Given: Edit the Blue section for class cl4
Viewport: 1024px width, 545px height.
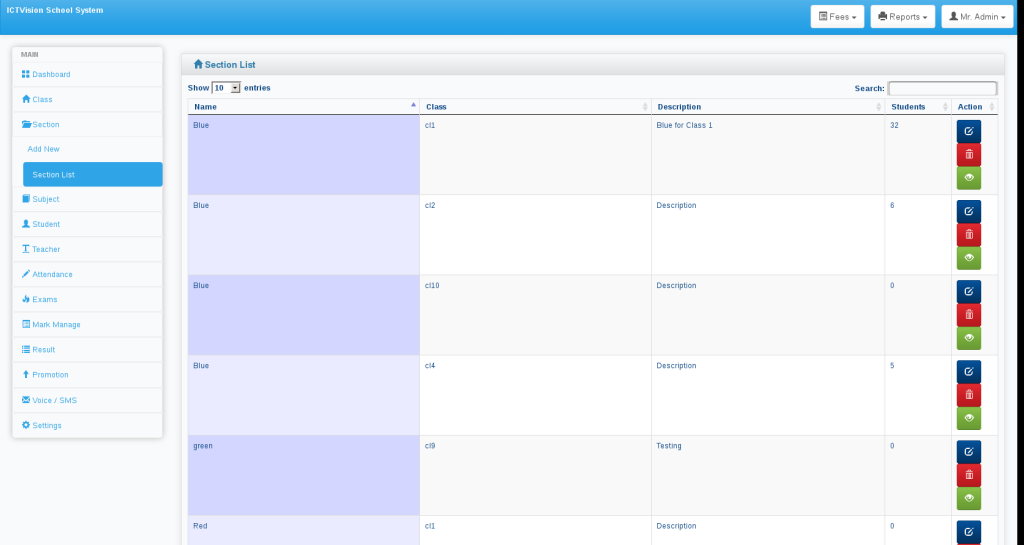Looking at the screenshot, I should 968,372.
